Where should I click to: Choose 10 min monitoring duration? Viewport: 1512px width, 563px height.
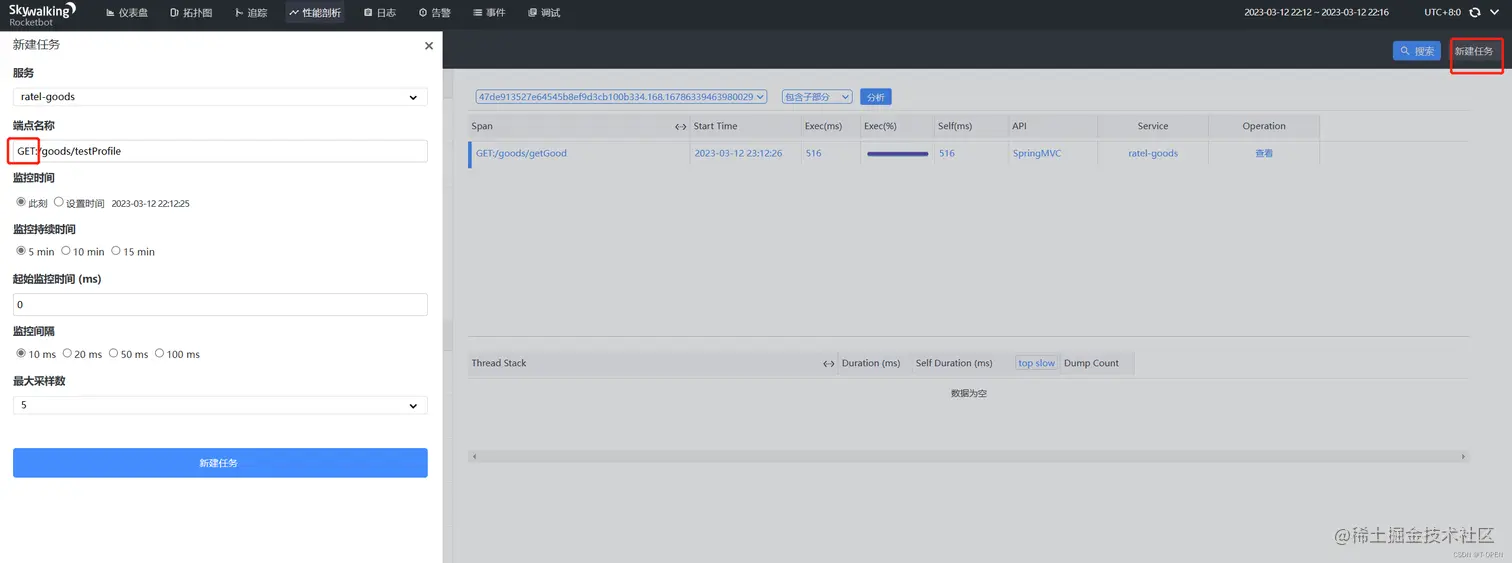tap(66, 251)
